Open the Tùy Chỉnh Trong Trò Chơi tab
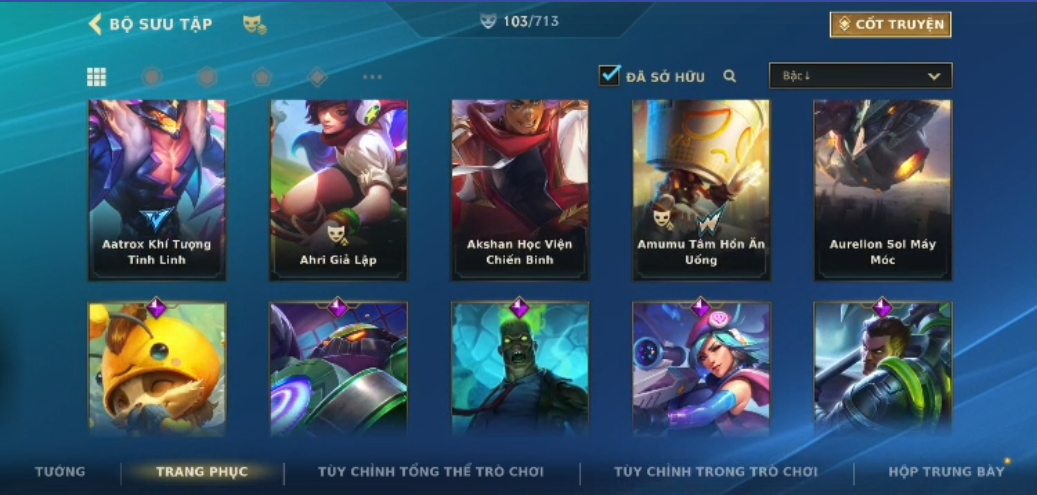Screen dimensions: 1037x495 click(x=716, y=472)
